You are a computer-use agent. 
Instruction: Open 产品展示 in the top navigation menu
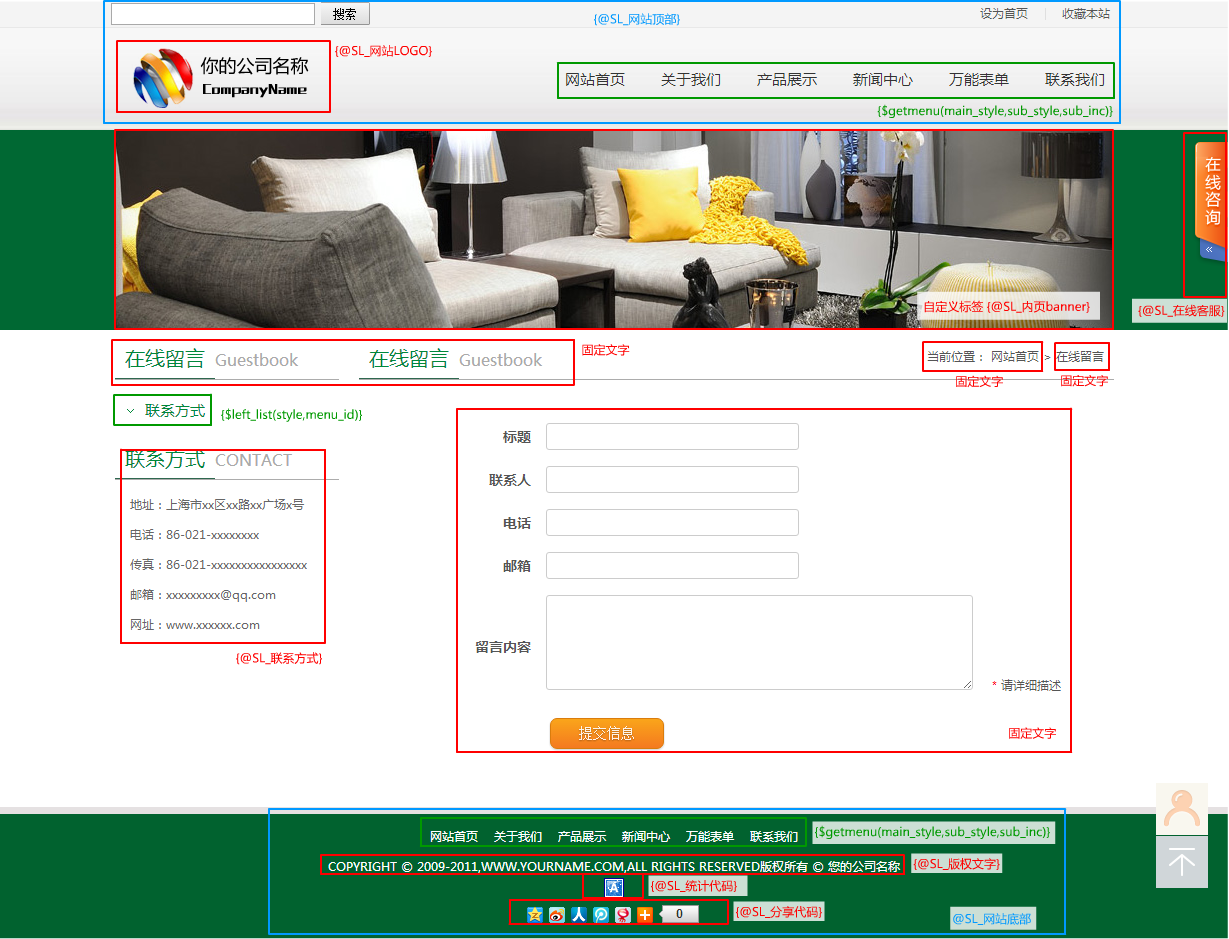787,80
